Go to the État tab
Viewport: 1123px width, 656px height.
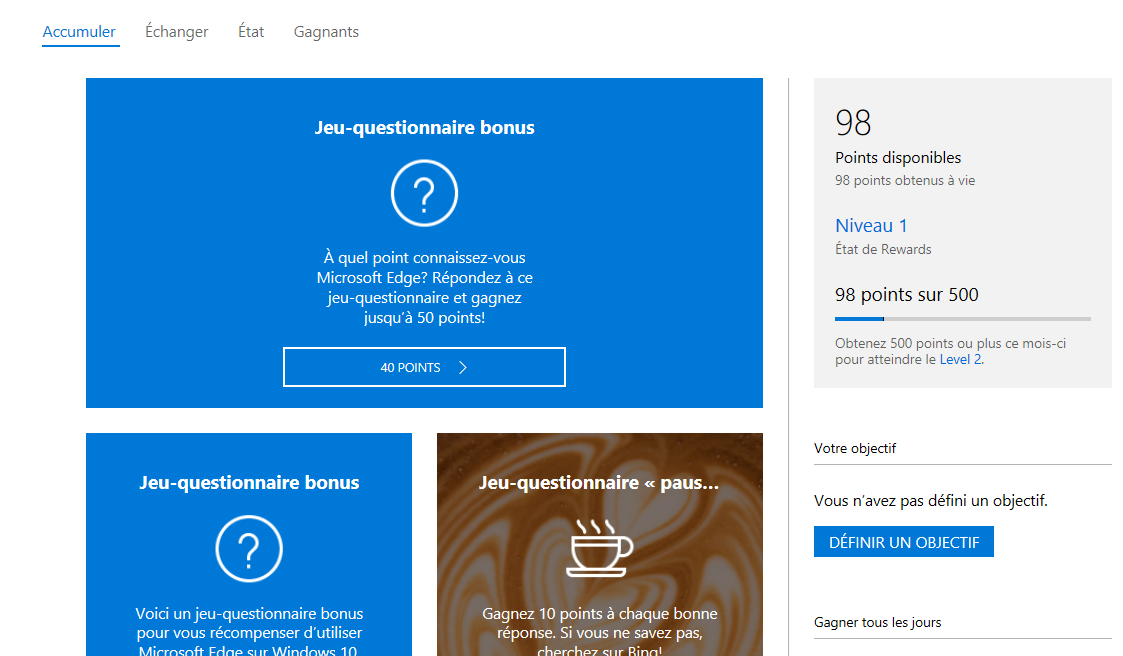point(251,32)
